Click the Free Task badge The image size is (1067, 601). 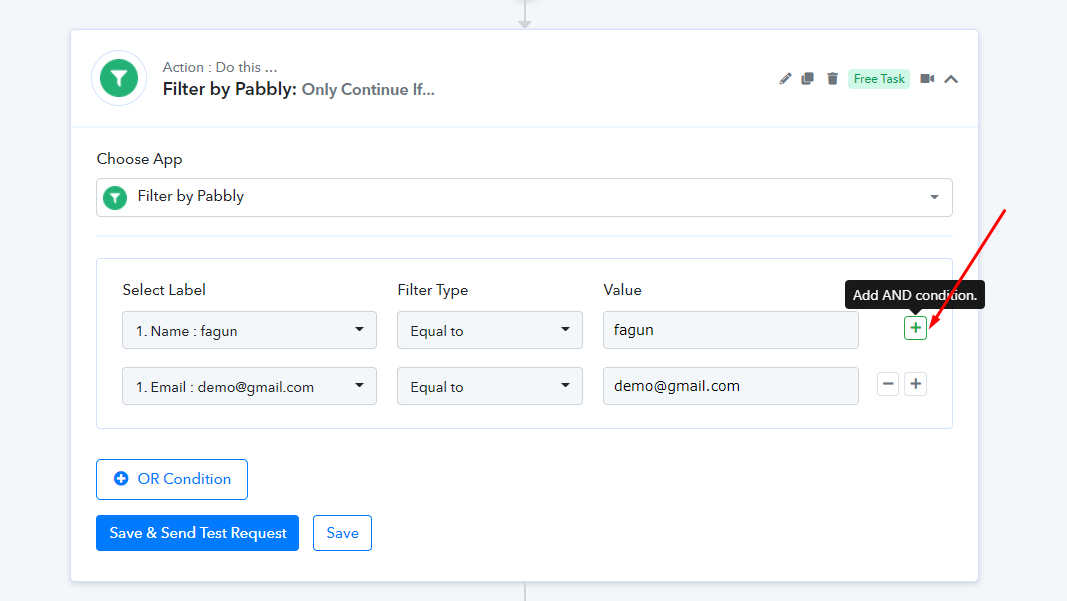(879, 79)
